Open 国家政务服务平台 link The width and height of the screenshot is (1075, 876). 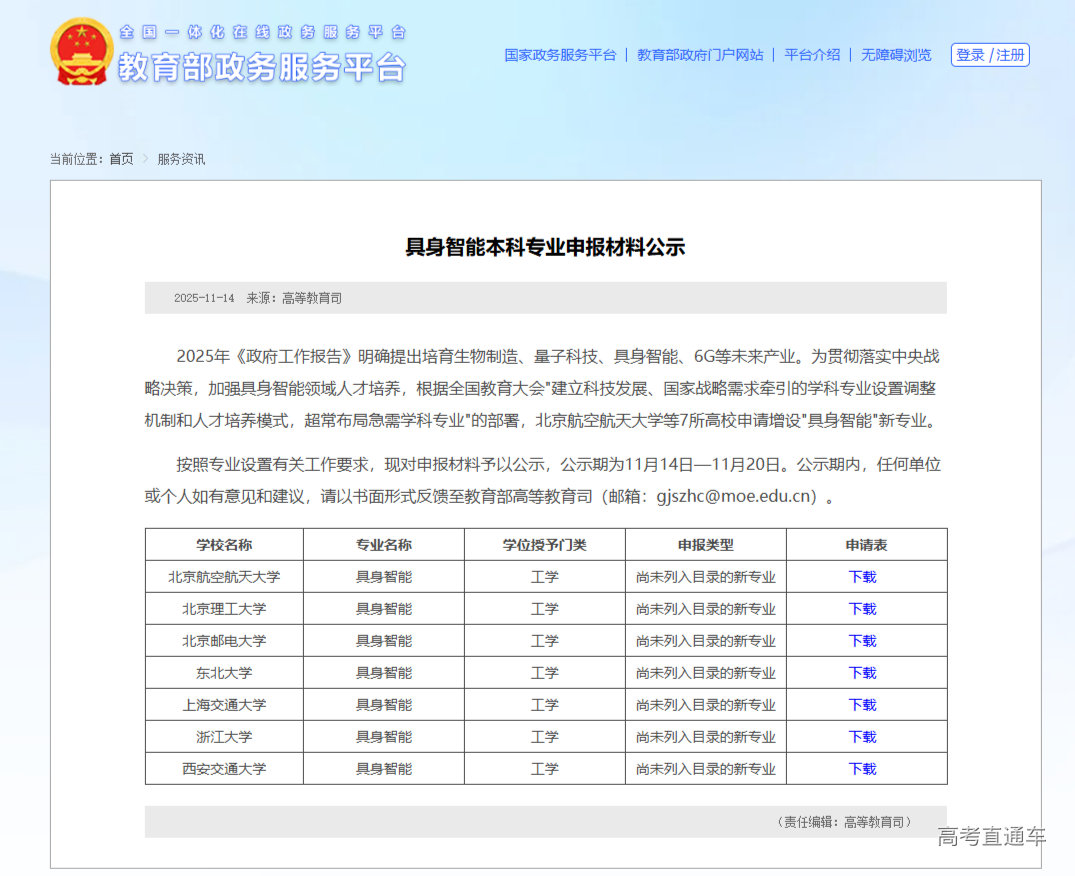(x=558, y=55)
